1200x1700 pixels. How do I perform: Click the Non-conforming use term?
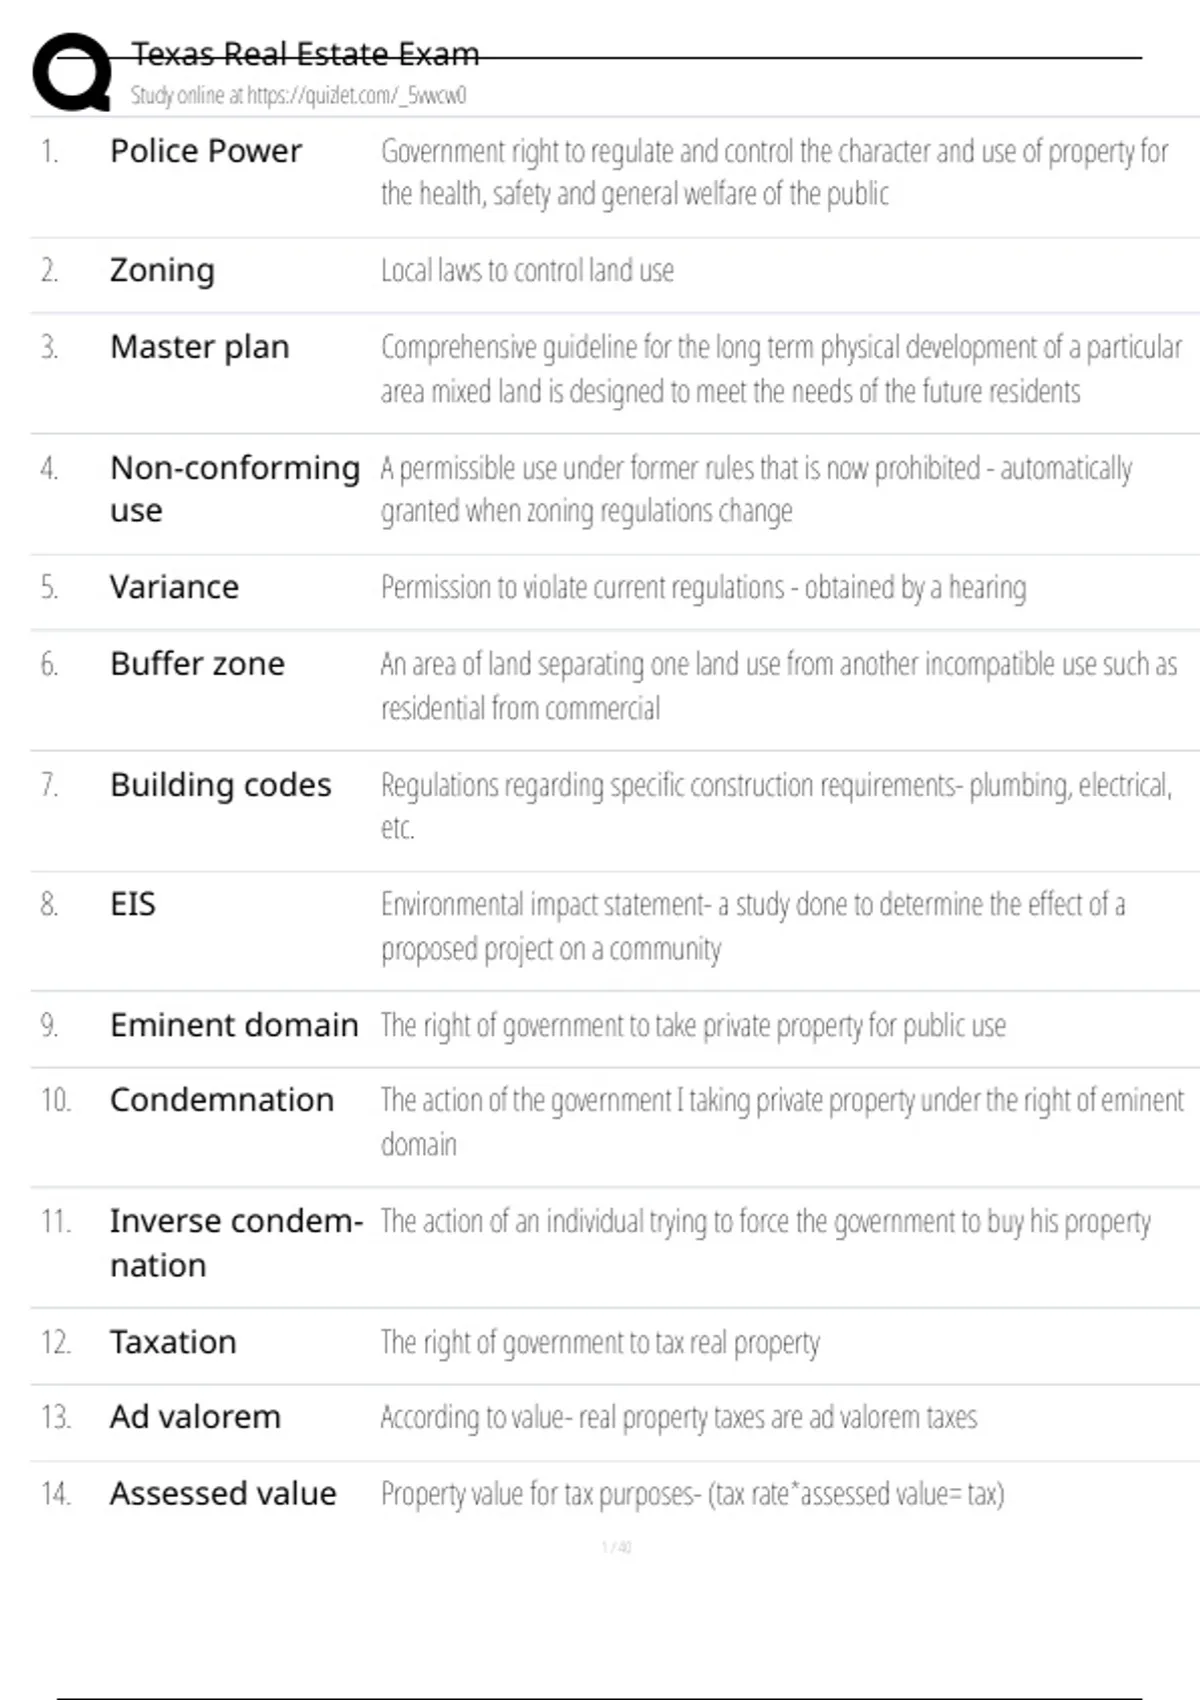235,489
